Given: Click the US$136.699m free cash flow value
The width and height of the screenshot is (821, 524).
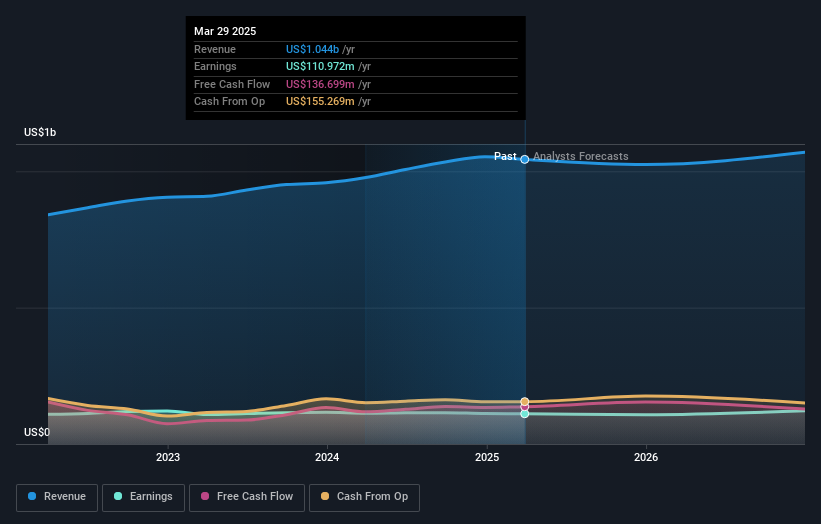Looking at the screenshot, I should pyautogui.click(x=320, y=84).
